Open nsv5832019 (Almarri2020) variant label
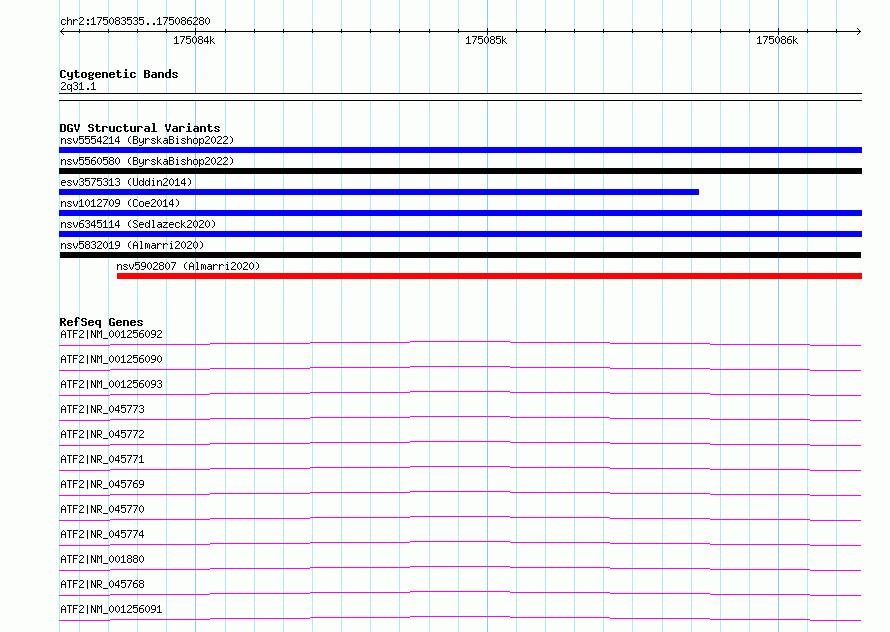The width and height of the screenshot is (890, 632). (x=132, y=245)
